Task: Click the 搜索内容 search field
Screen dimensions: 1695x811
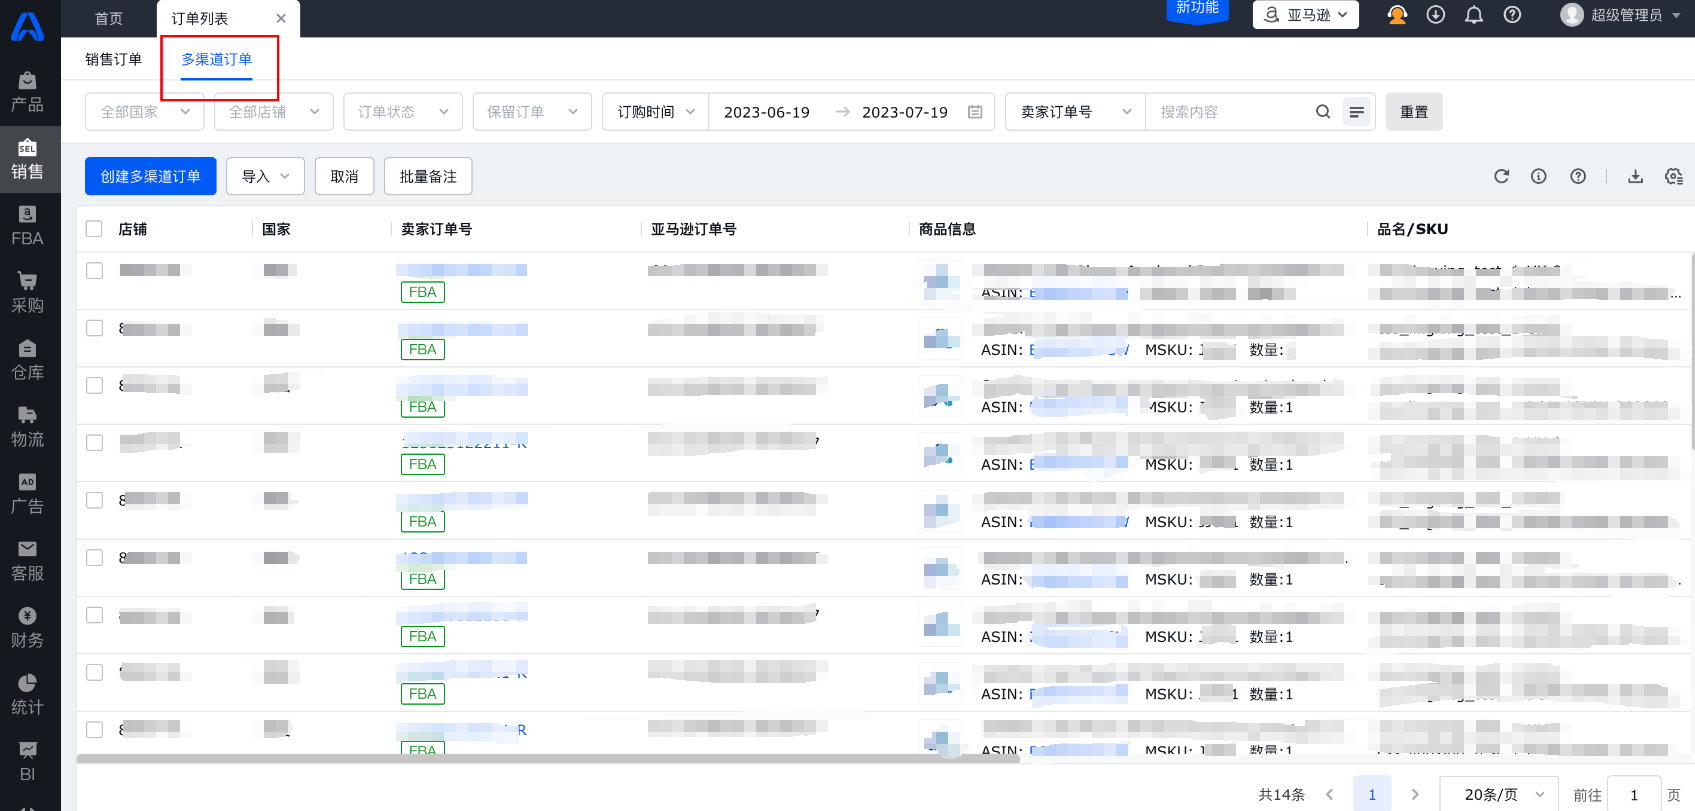Action: 1230,112
